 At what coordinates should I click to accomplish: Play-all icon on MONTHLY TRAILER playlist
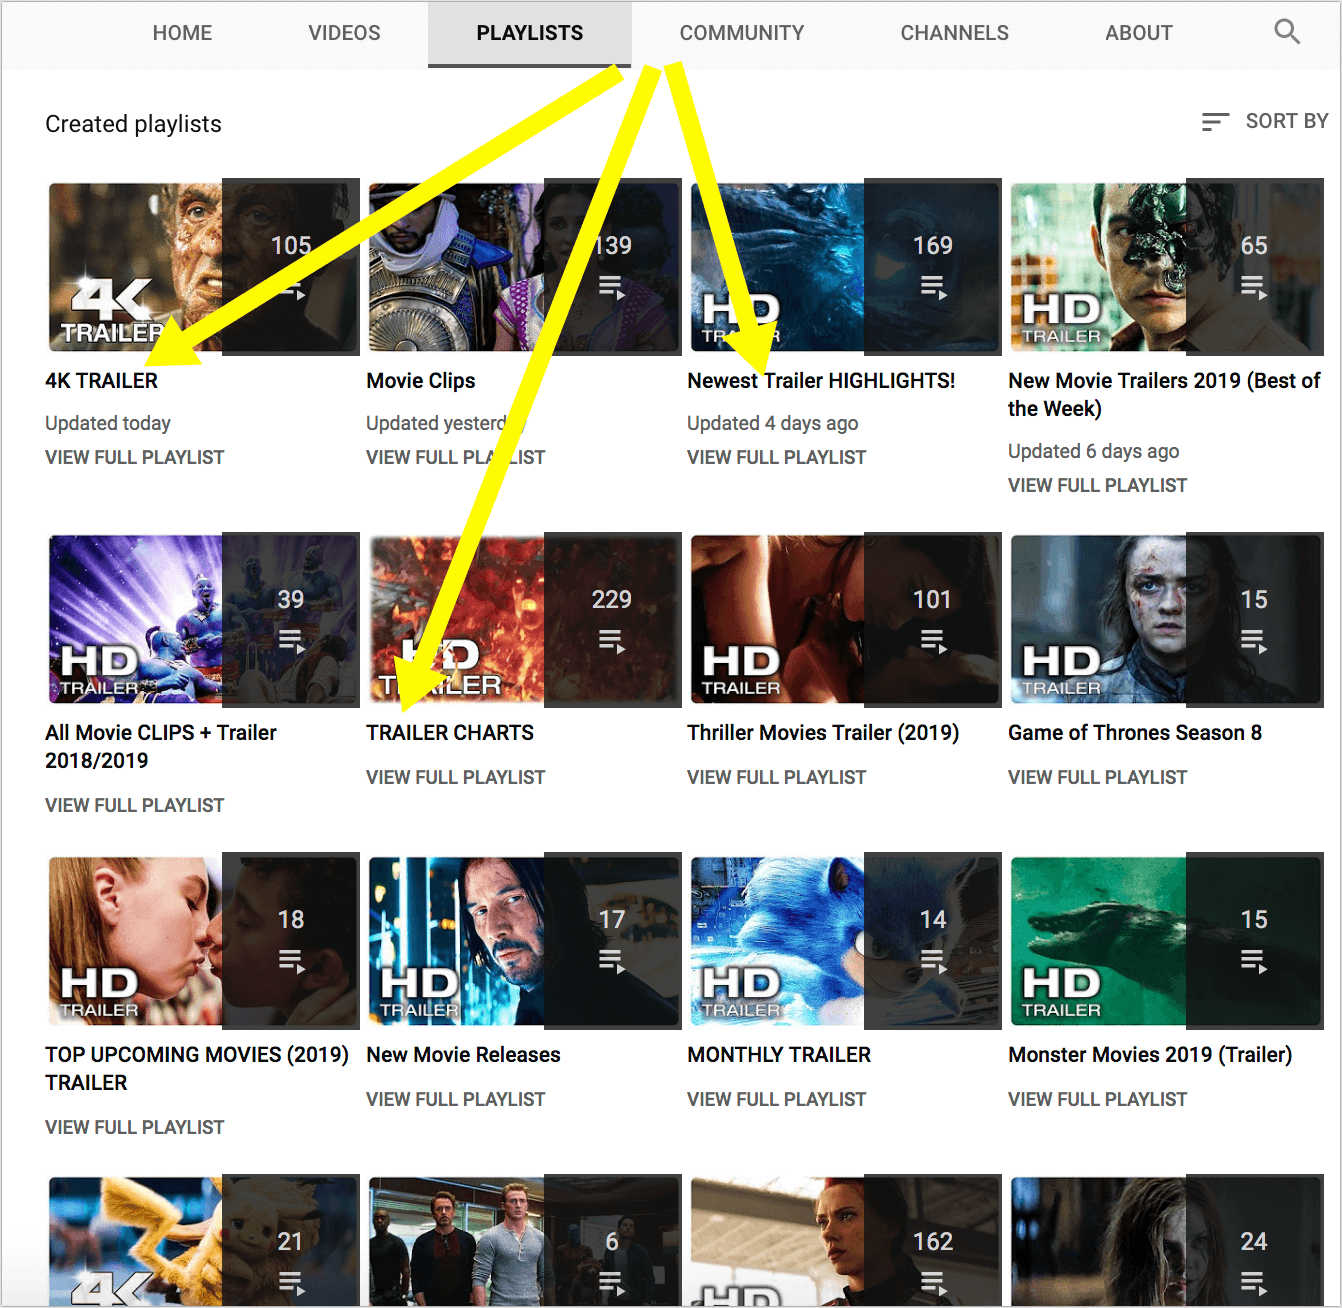click(x=933, y=962)
